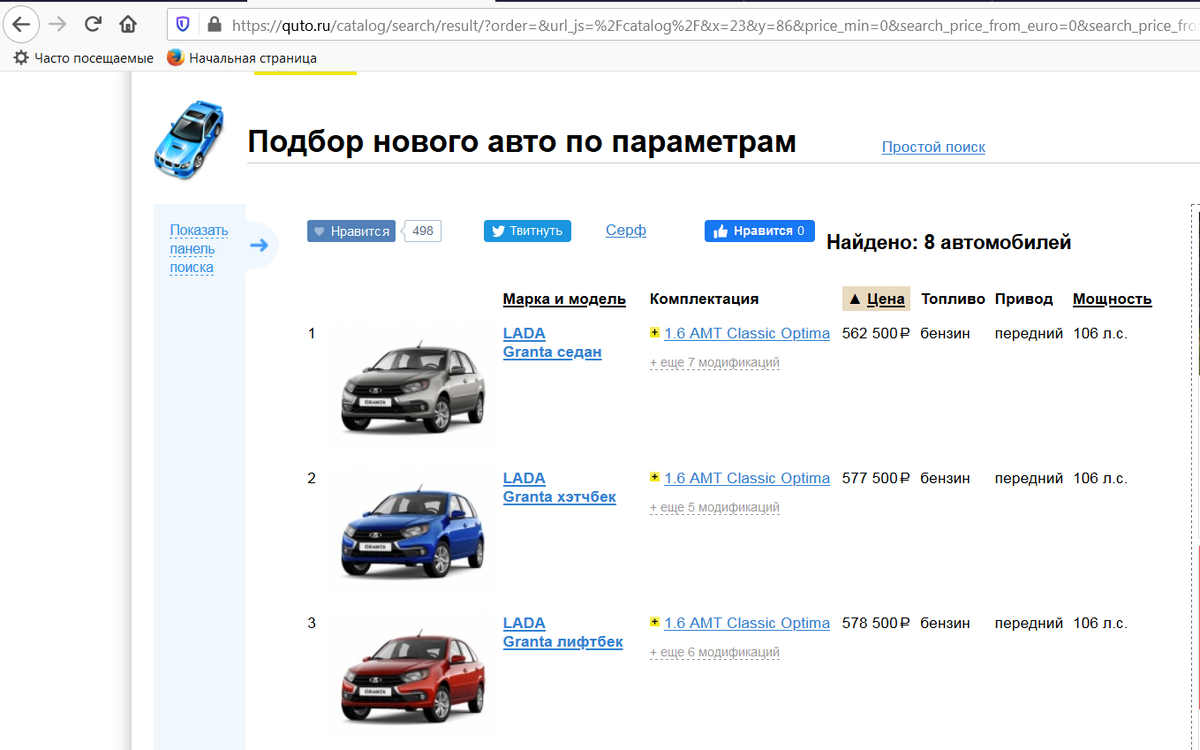Screen dimensions: 1200x750
Task: Open the red Granta лифтбек thumbnail
Action: pos(412,675)
